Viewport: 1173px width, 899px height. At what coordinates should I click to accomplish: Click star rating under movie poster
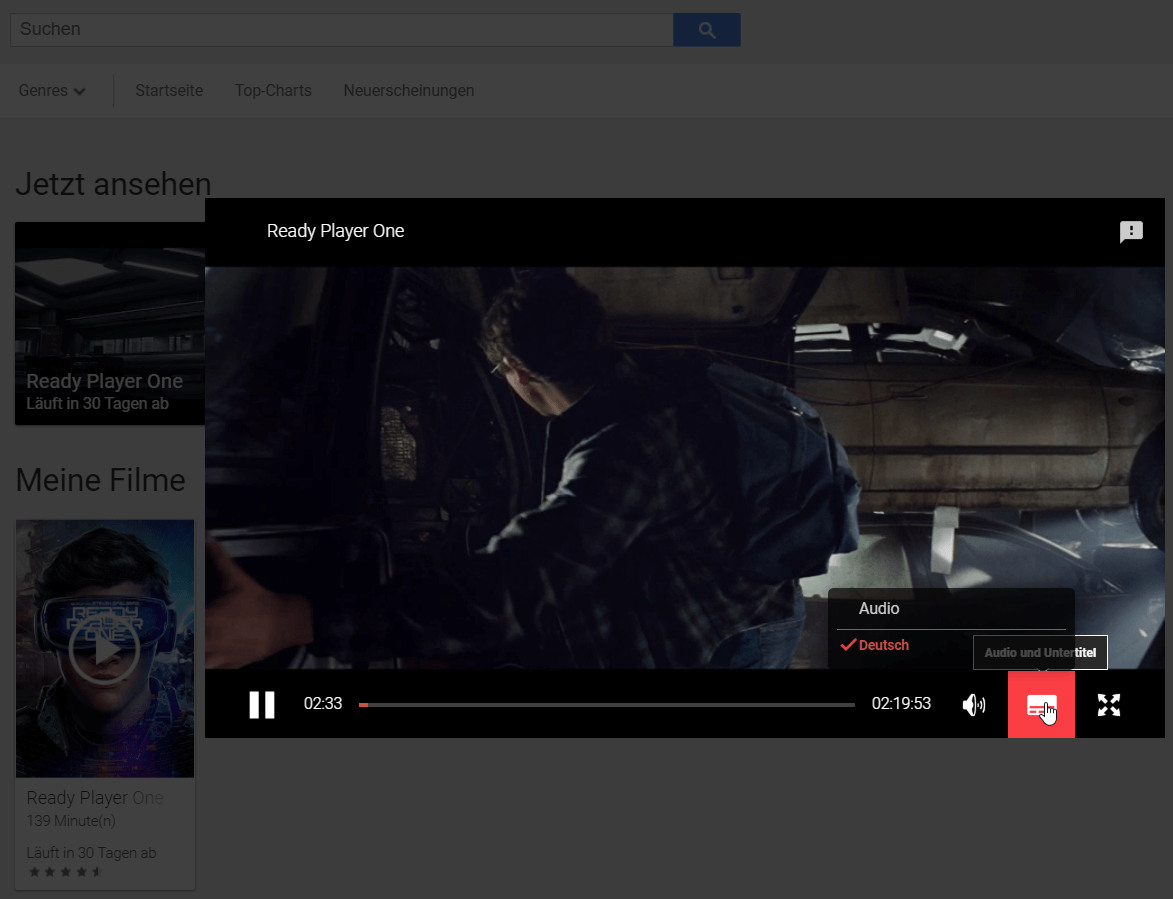66,872
